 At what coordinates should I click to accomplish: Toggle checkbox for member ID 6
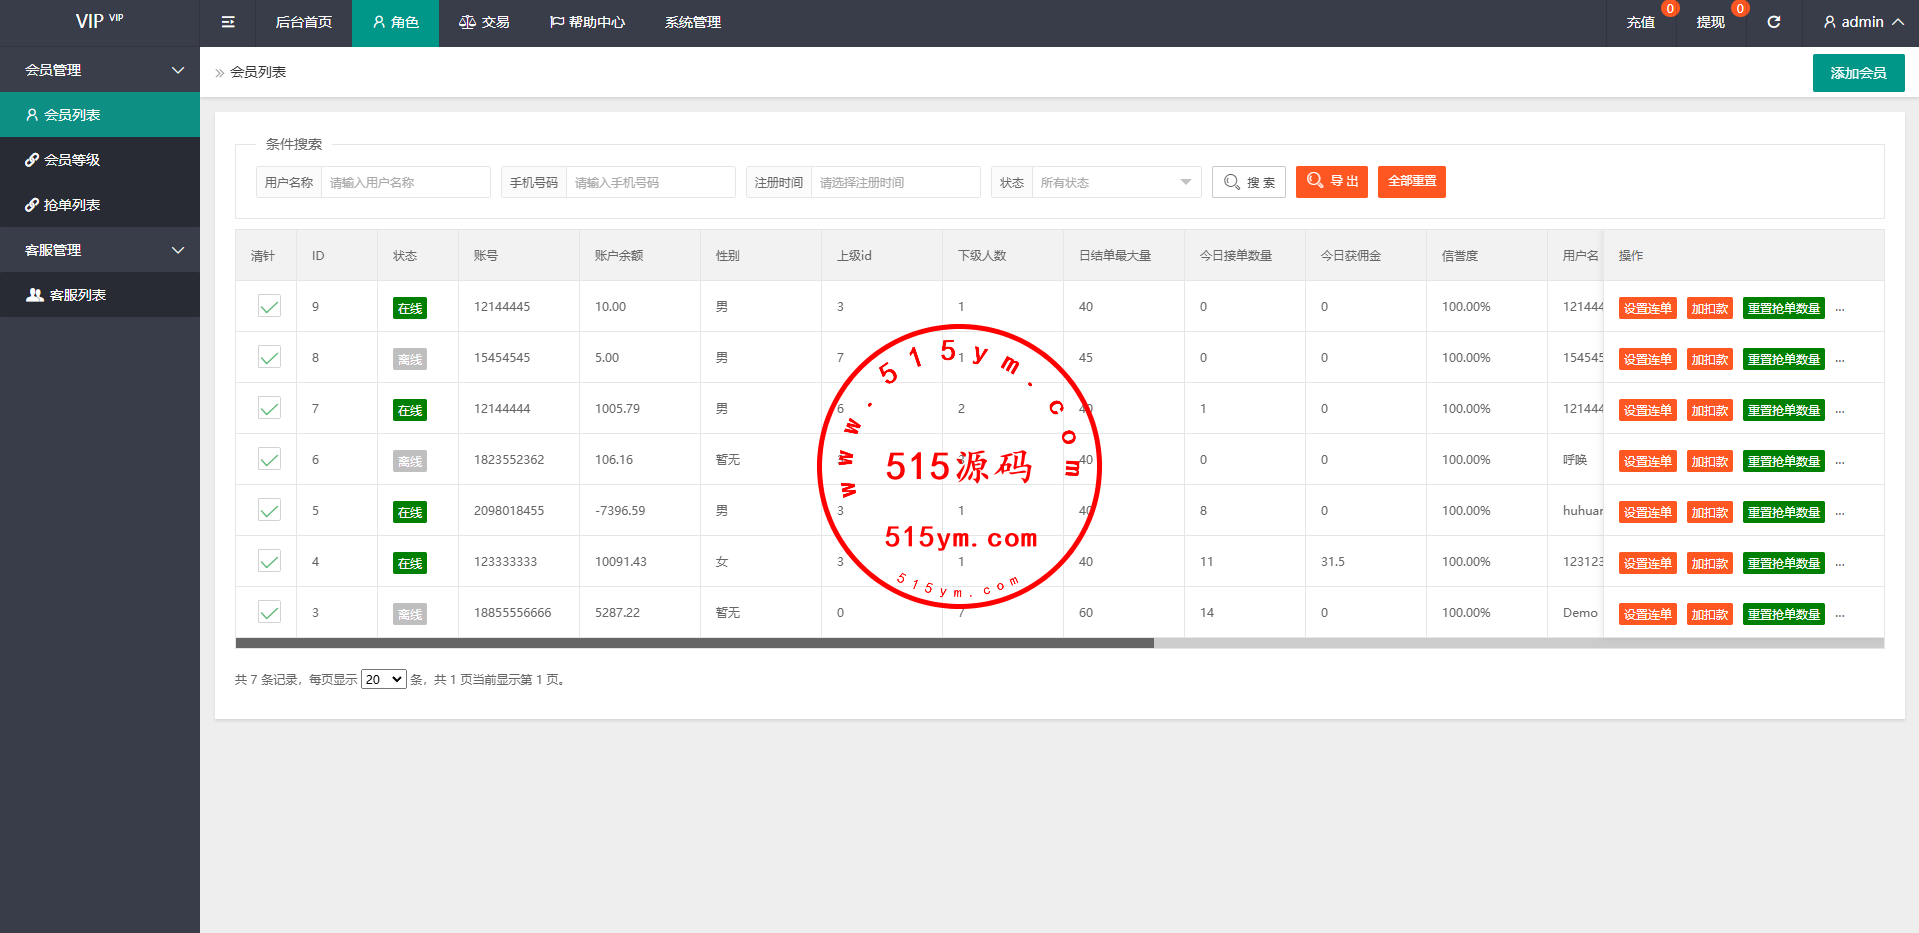click(x=269, y=459)
